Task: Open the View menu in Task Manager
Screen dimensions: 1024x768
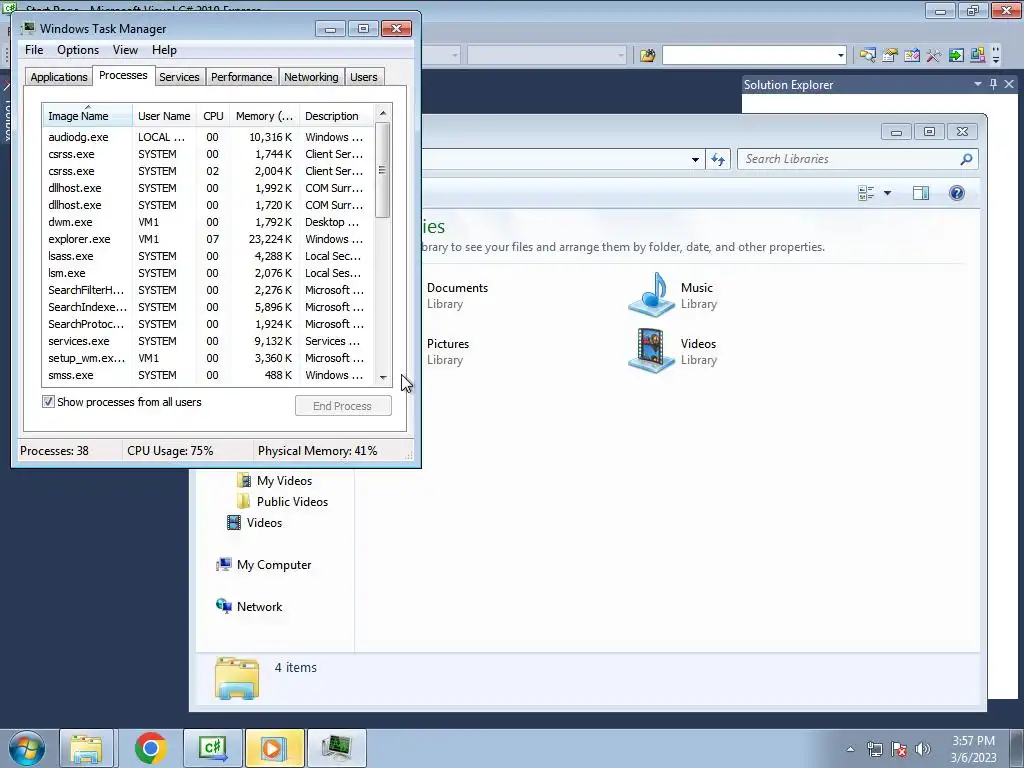Action: tap(125, 50)
